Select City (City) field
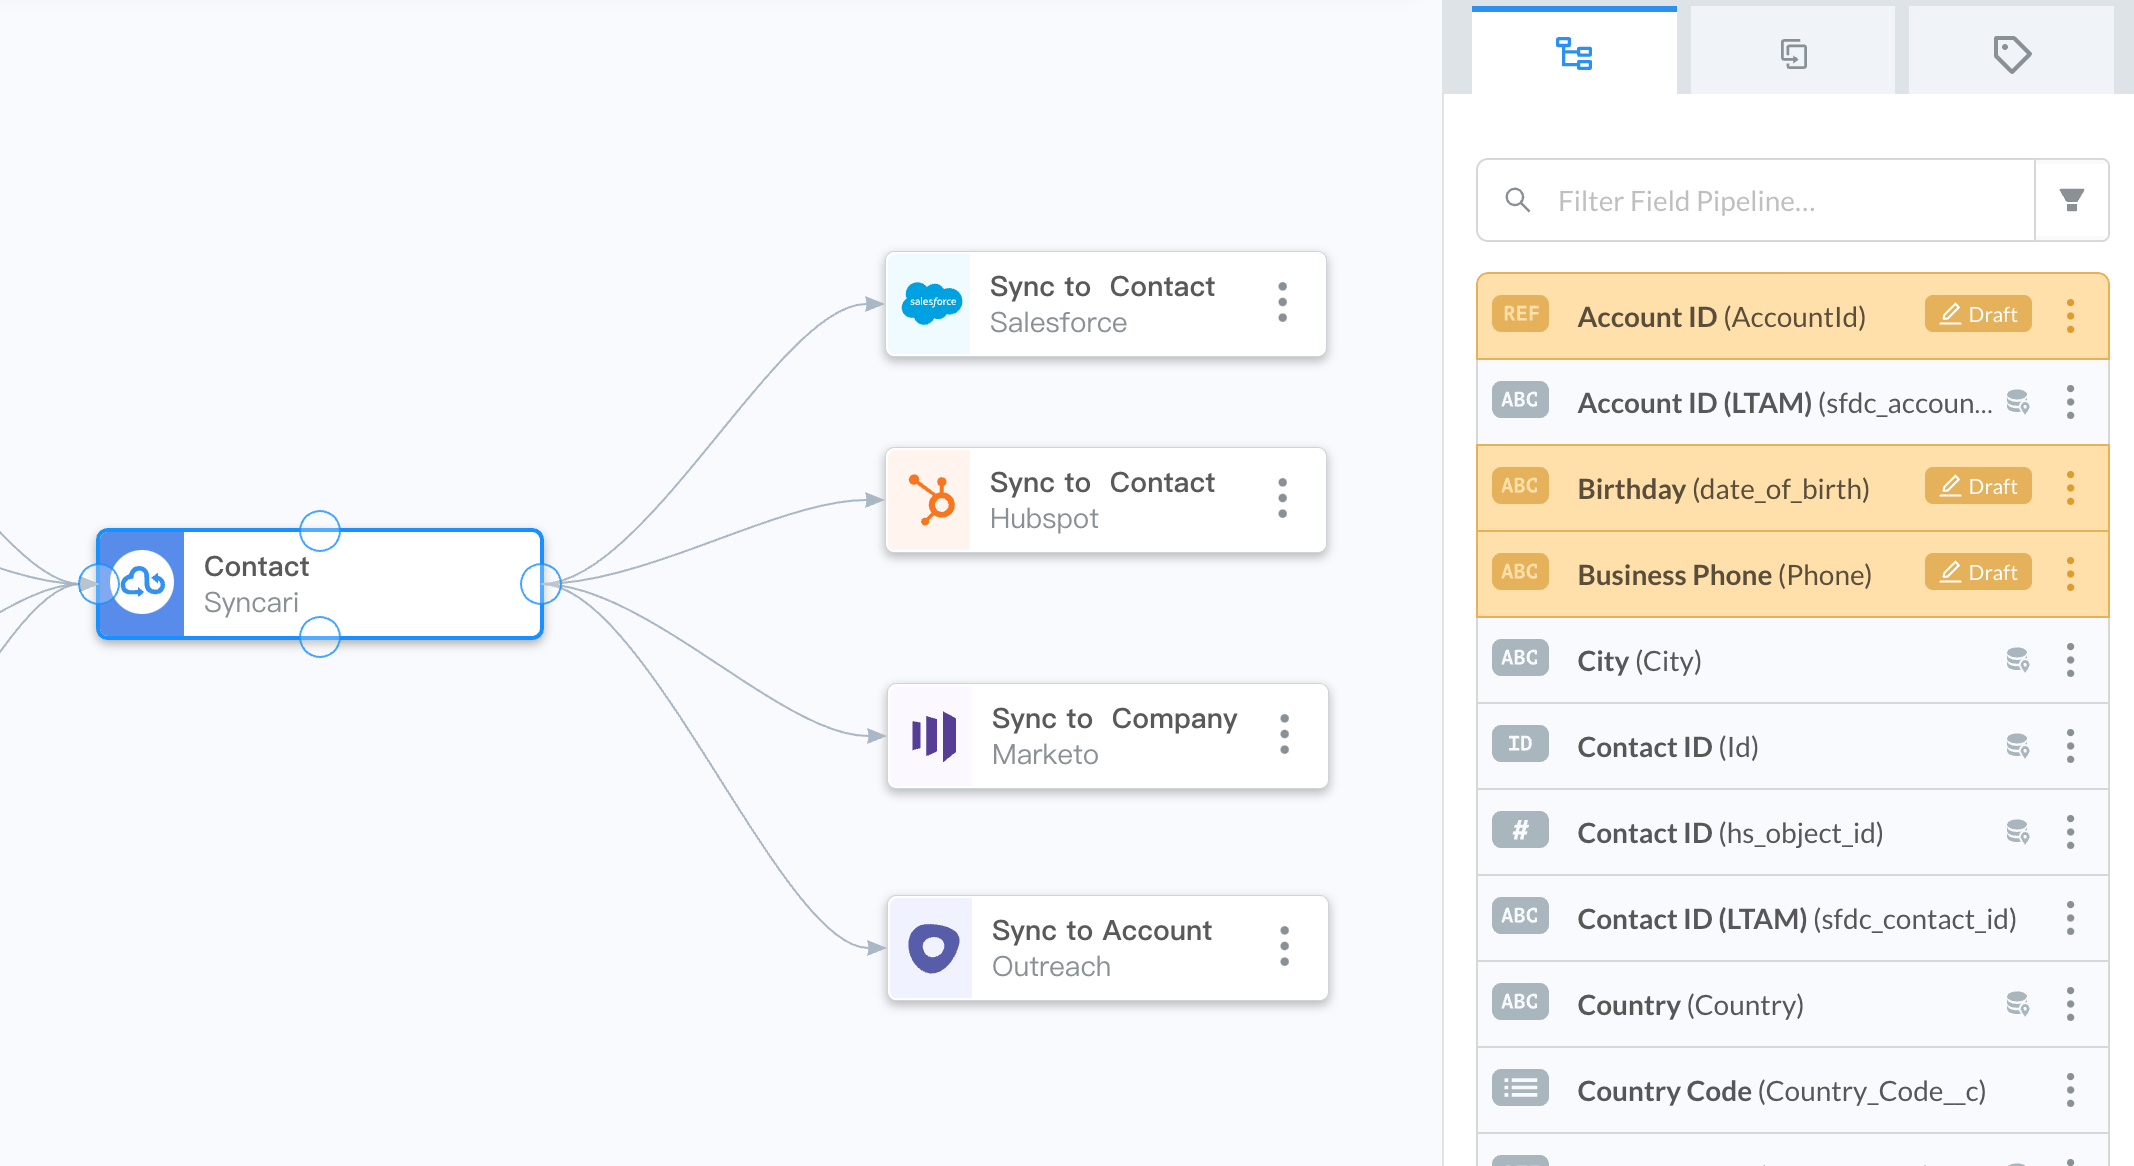The image size is (2134, 1166). point(1792,660)
